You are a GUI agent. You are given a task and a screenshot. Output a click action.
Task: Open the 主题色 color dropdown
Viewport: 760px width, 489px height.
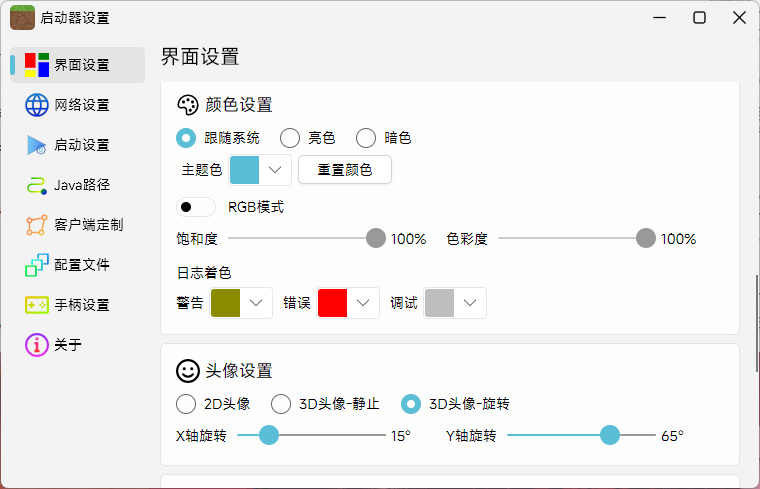point(261,170)
